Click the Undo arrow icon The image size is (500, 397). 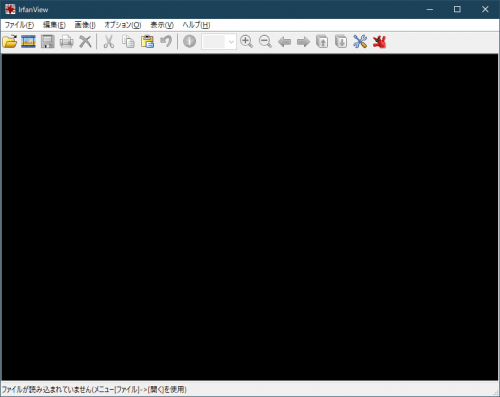(x=166, y=42)
